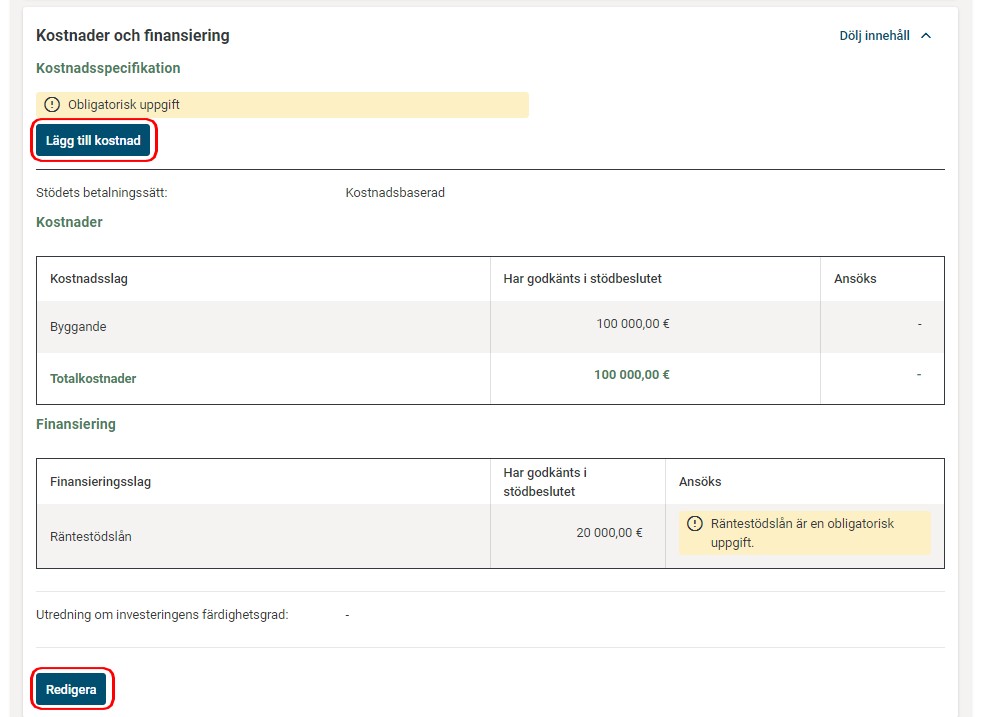Viewport: 982px width, 717px height.
Task: Click the collapse chevron beside Dölj innehåll
Action: tap(925, 36)
